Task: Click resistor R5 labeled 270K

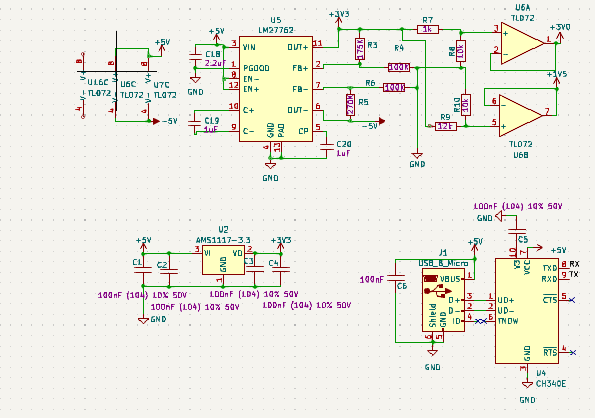Action: (350, 105)
